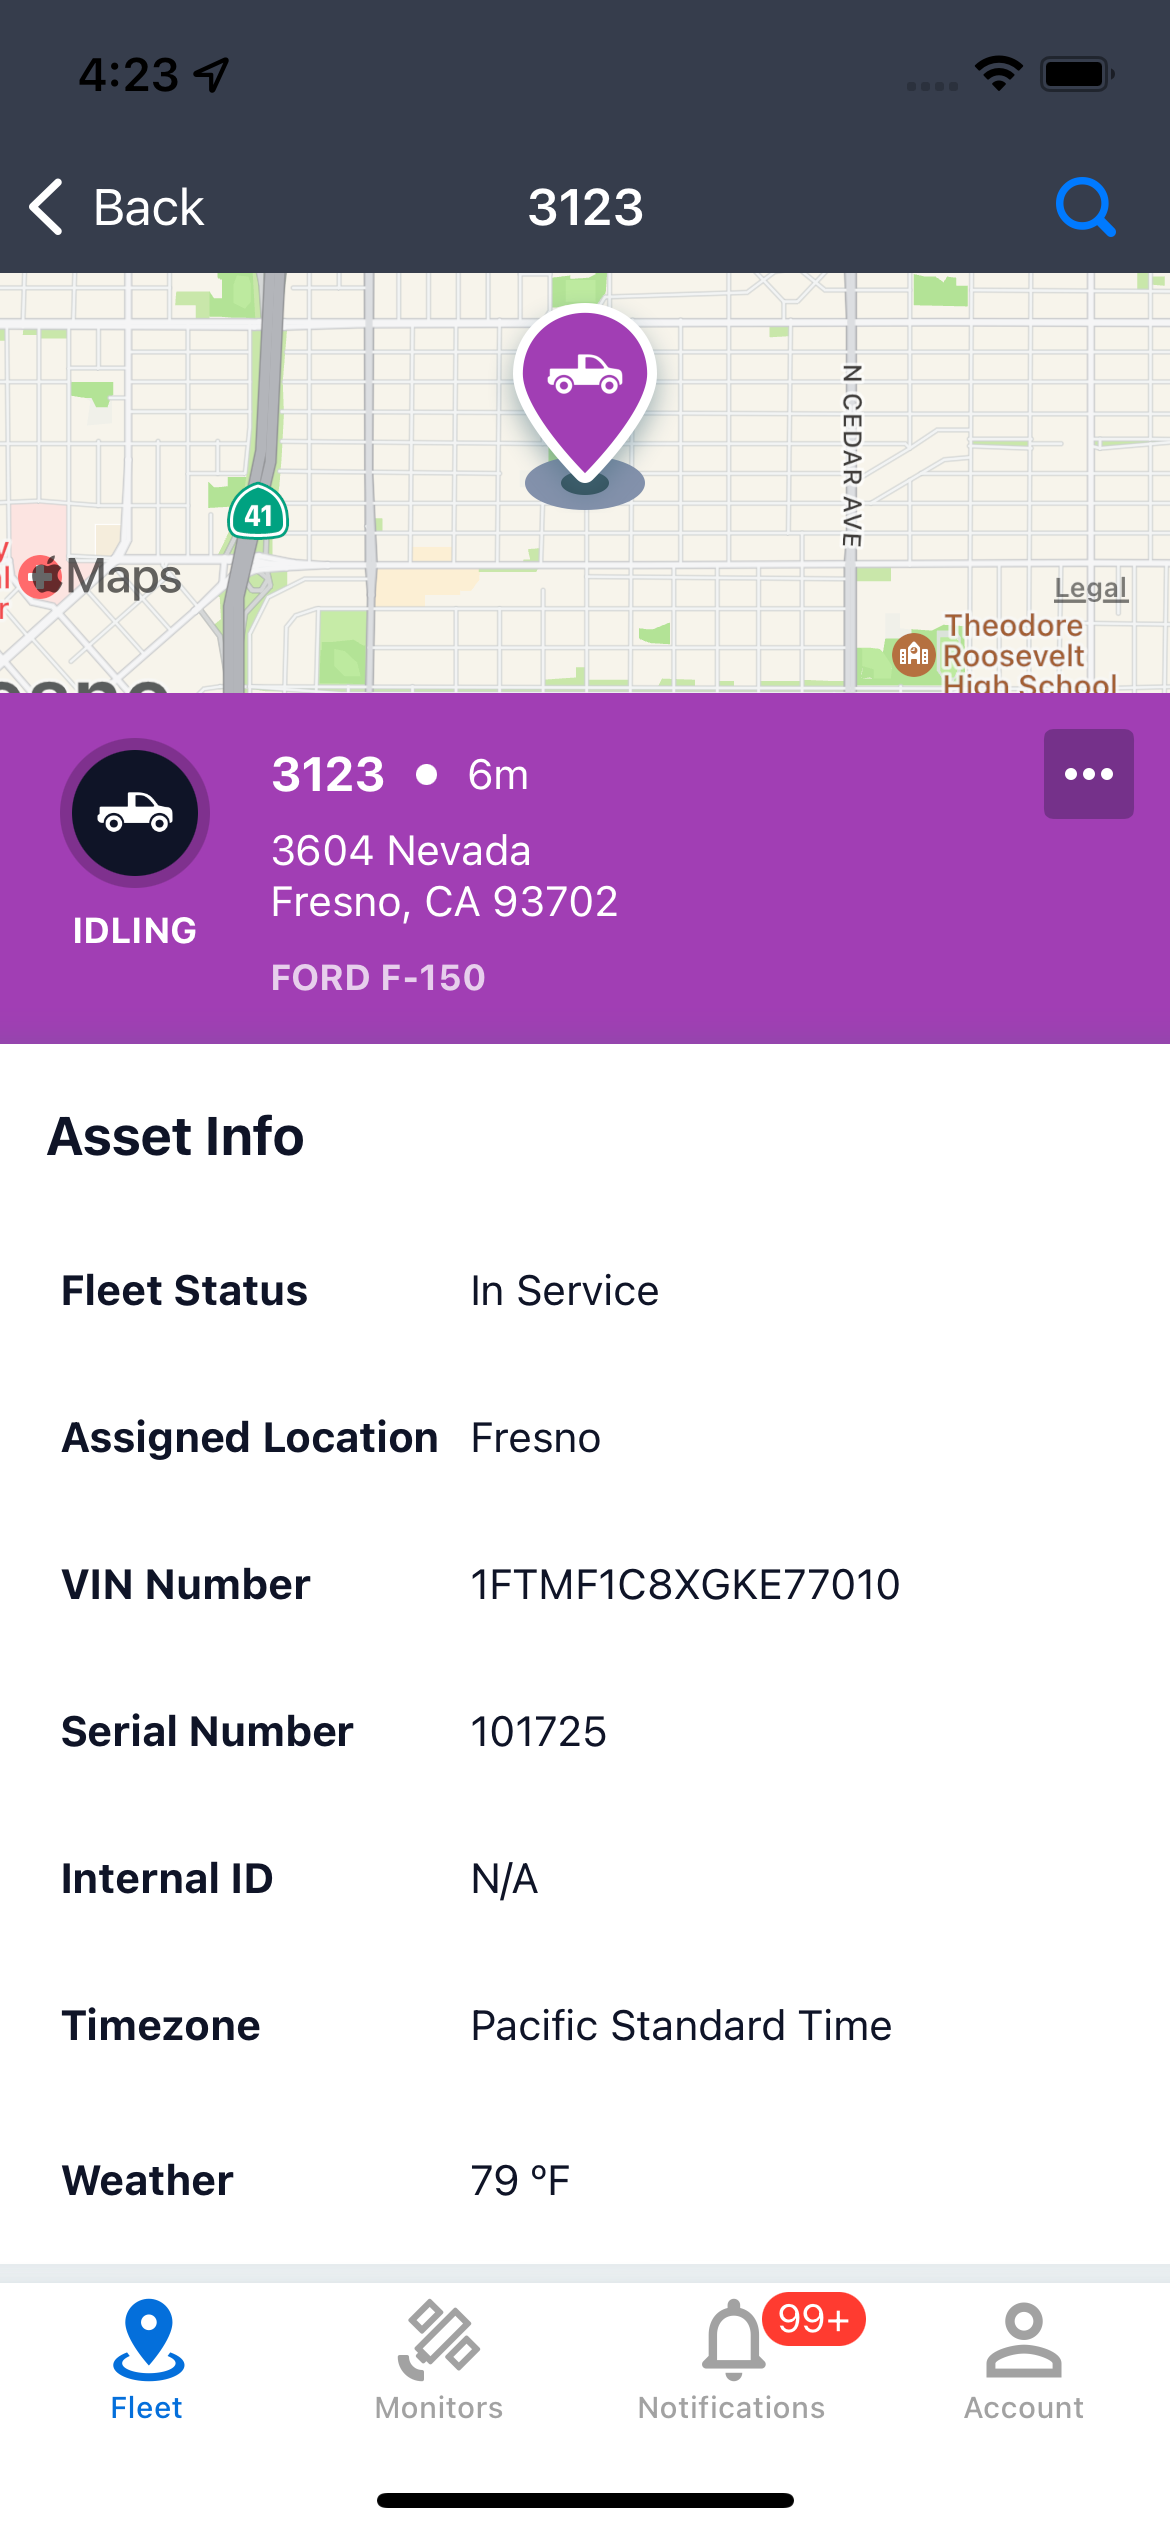Tap the round idling truck icon
Image resolution: width=1170 pixels, height=2532 pixels.
(135, 813)
